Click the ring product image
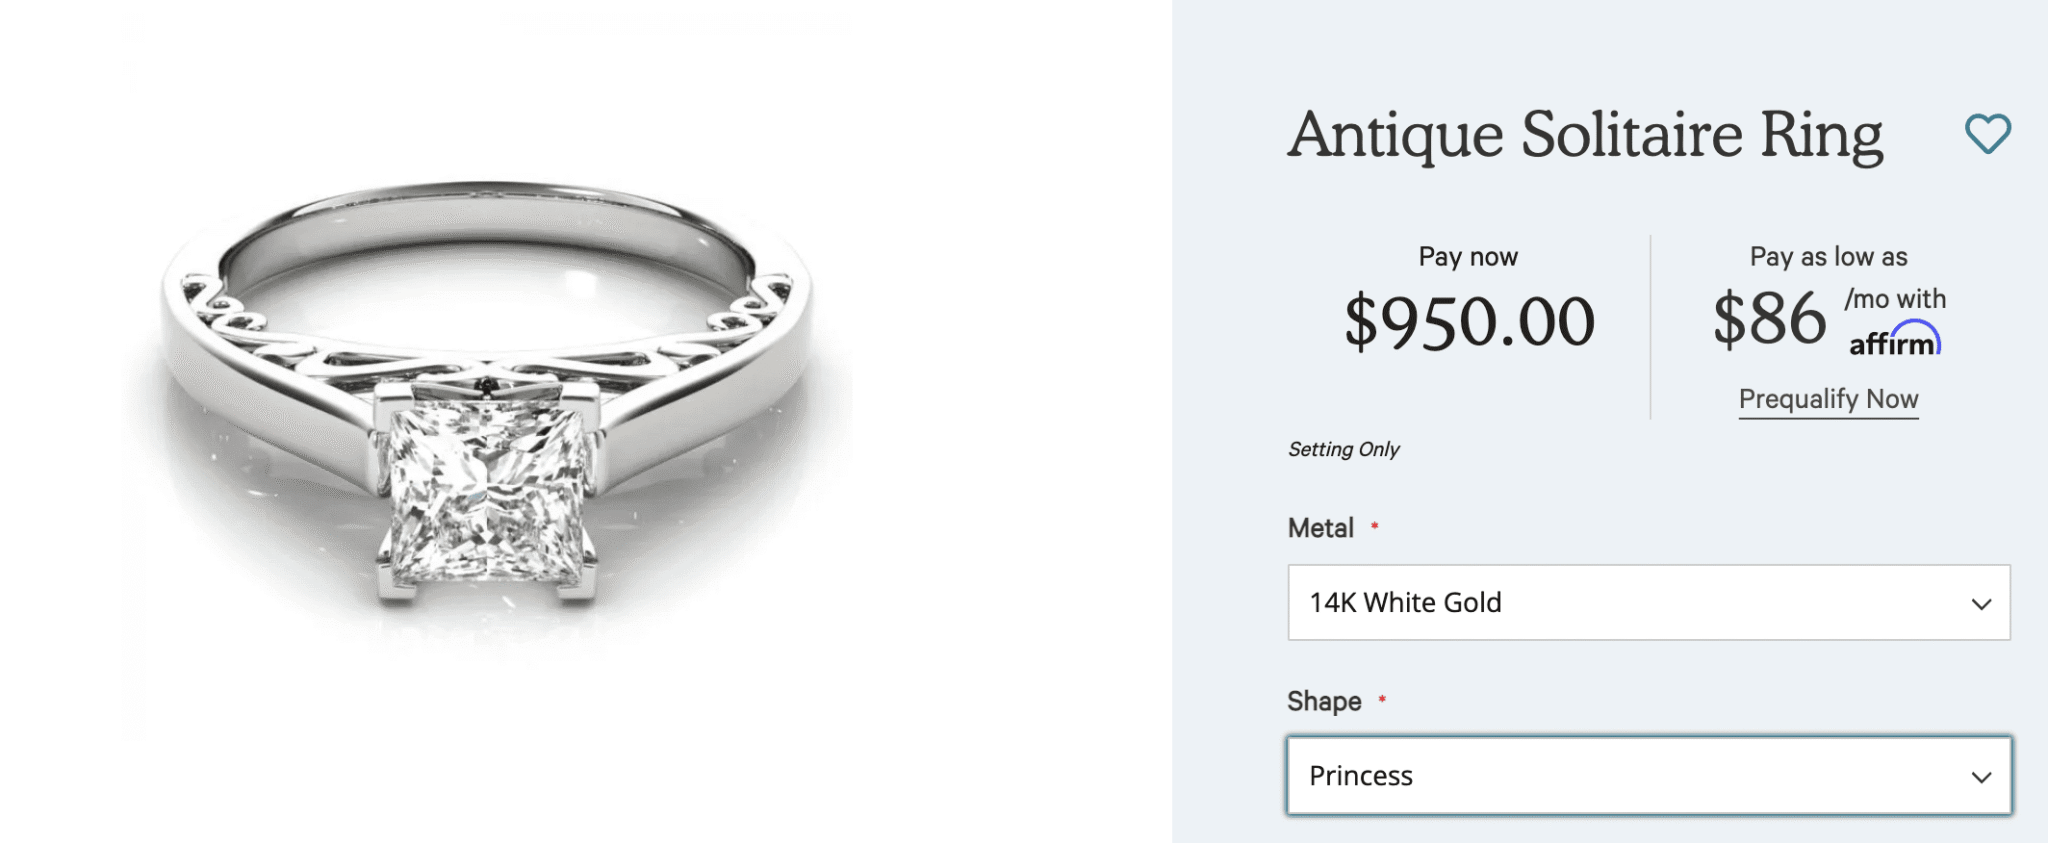 click(x=490, y=420)
